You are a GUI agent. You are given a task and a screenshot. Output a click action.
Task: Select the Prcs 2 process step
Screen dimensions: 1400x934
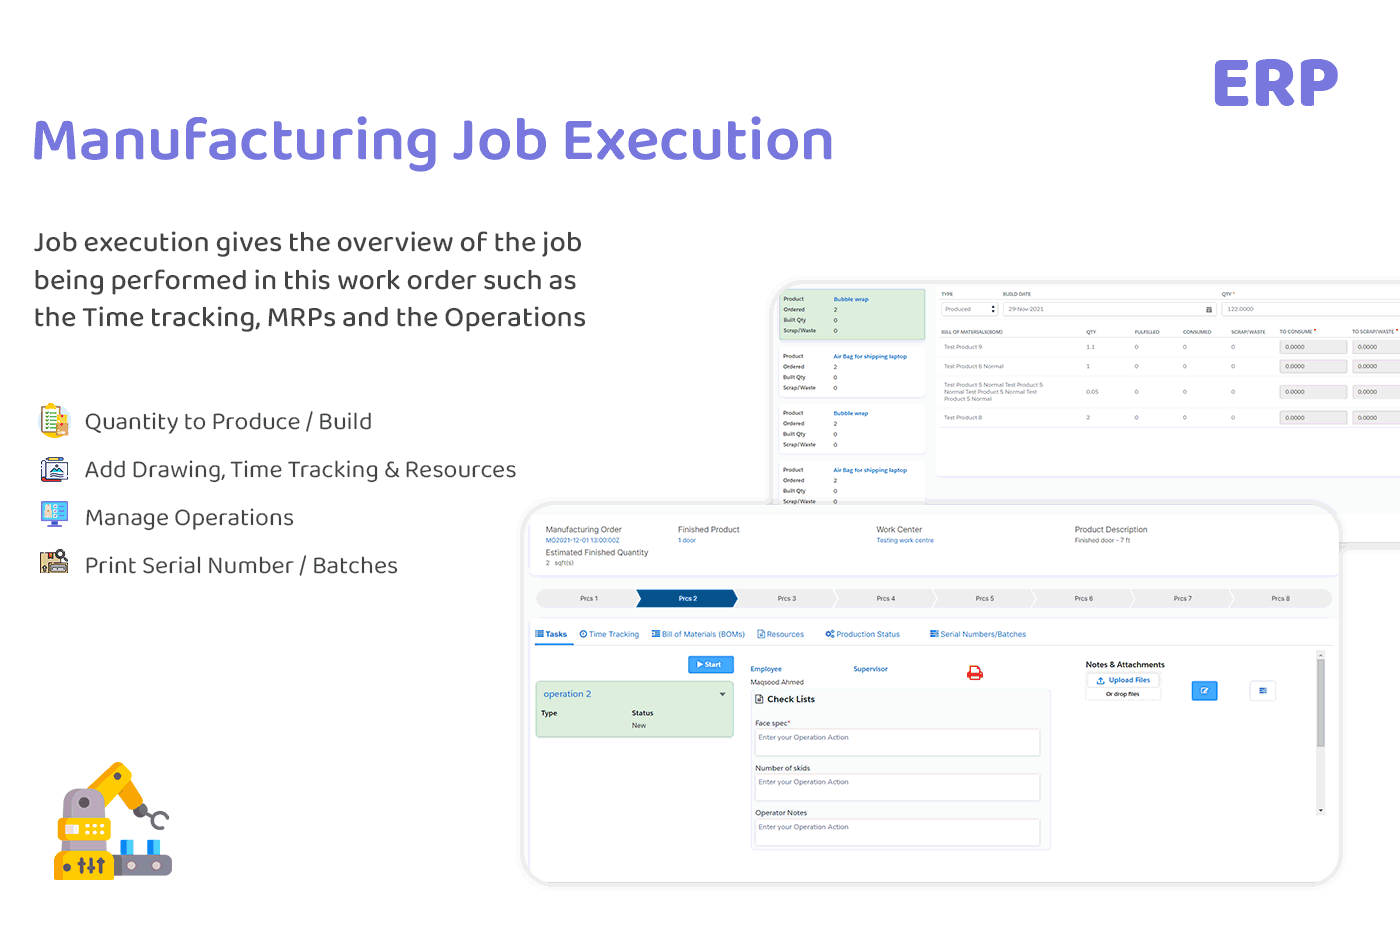tap(687, 598)
